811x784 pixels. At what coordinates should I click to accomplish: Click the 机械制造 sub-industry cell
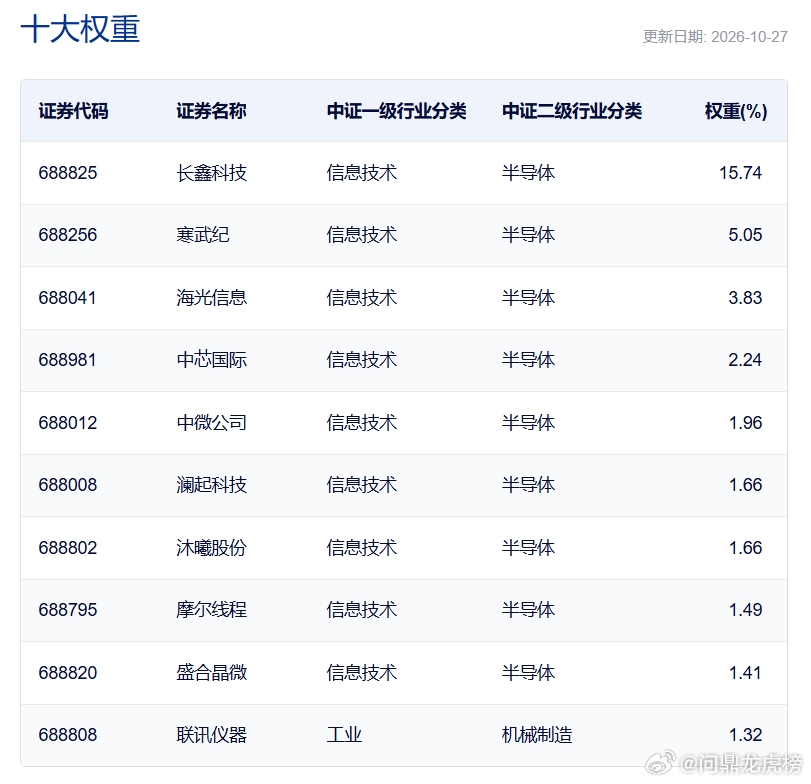[537, 735]
